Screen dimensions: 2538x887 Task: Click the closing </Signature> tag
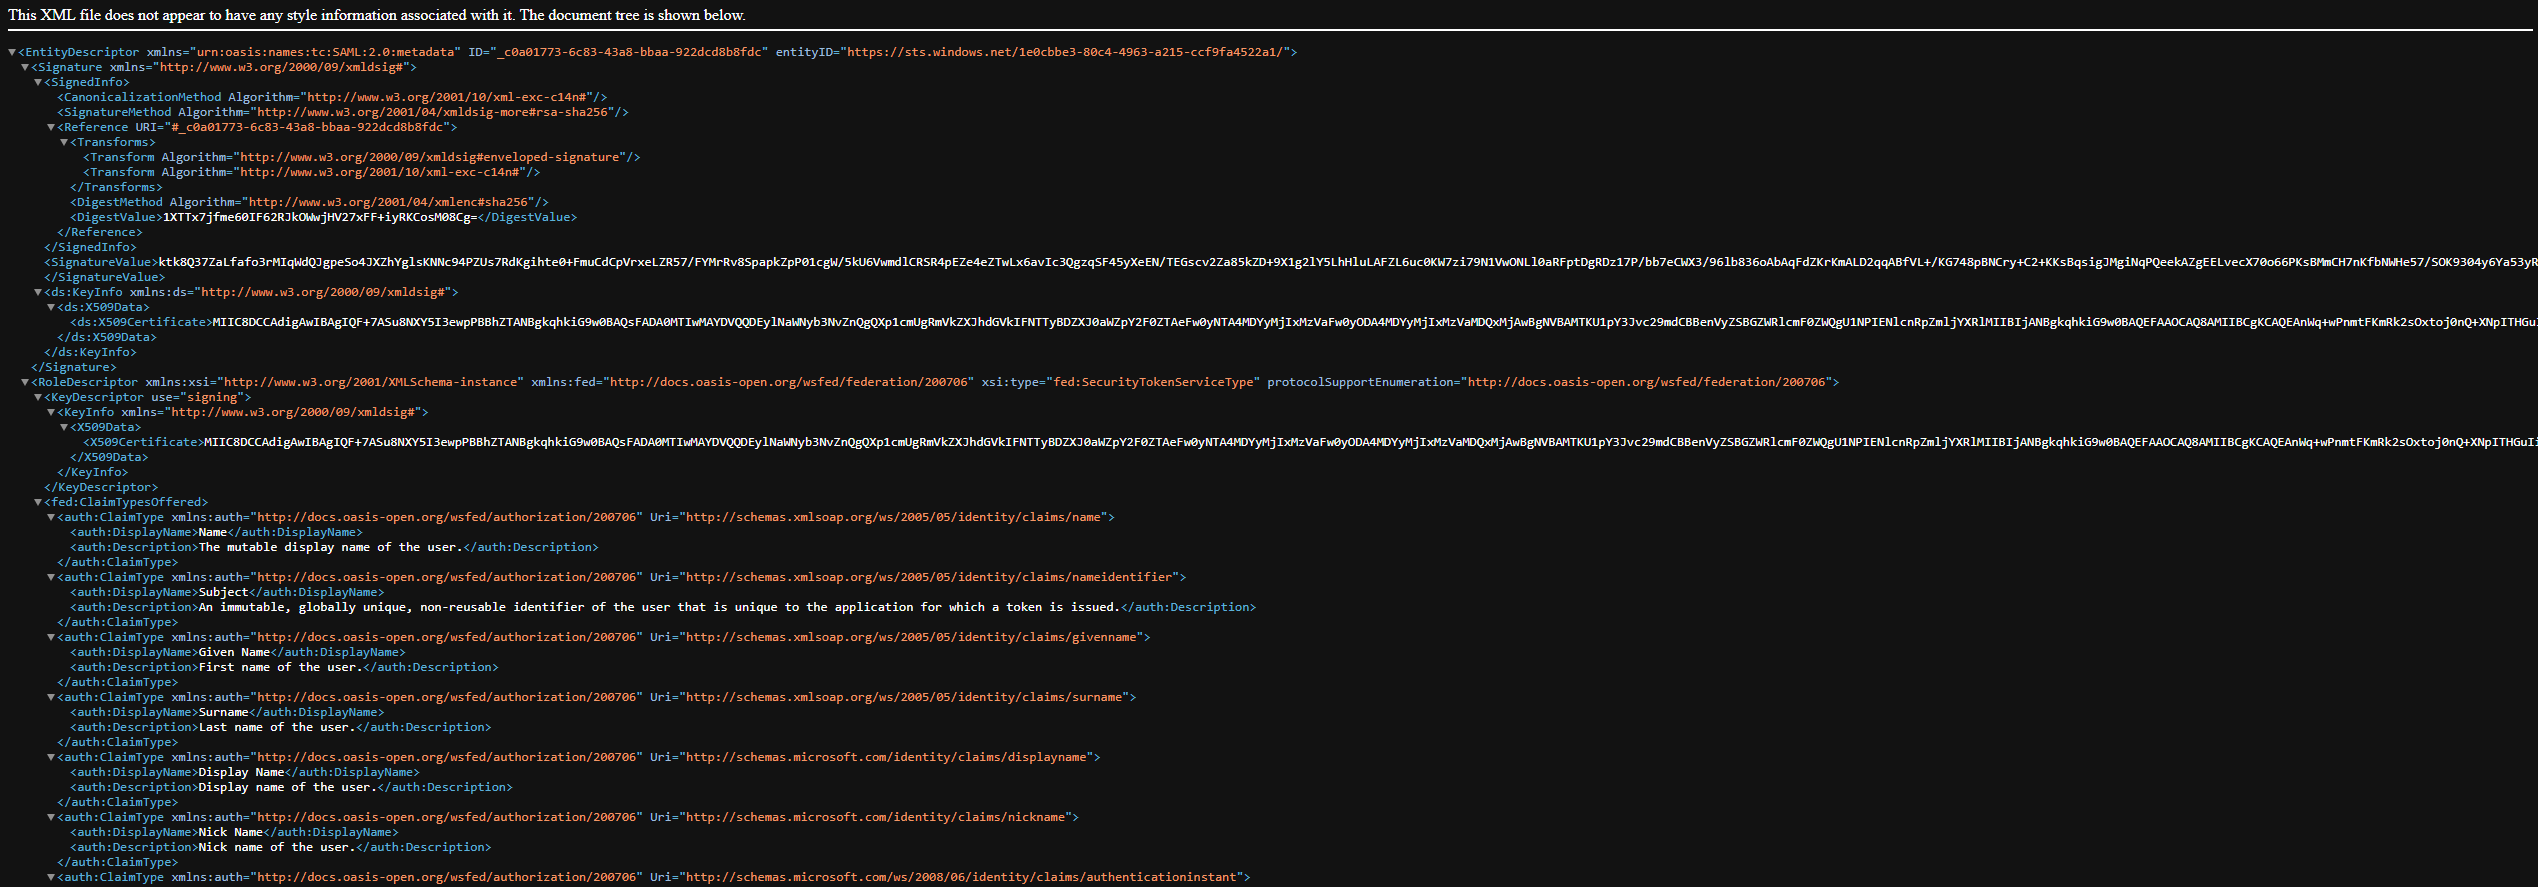(74, 367)
